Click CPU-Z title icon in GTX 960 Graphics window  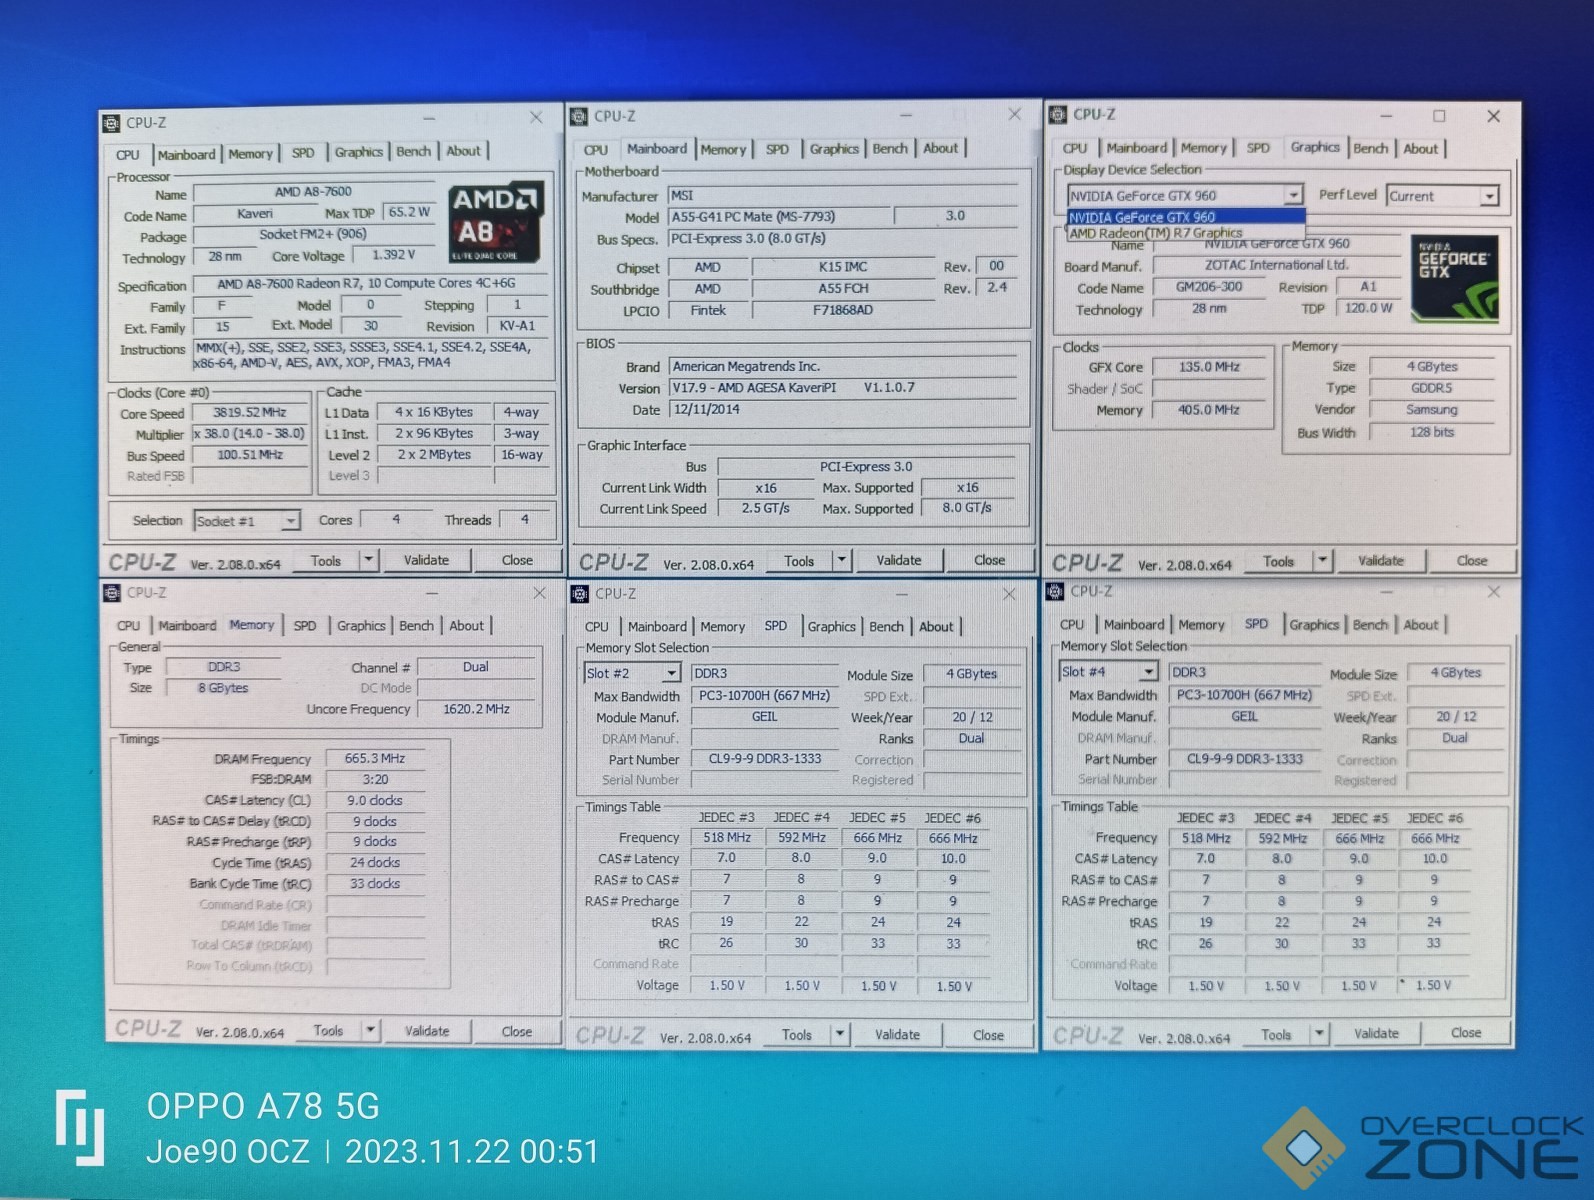pos(1058,114)
